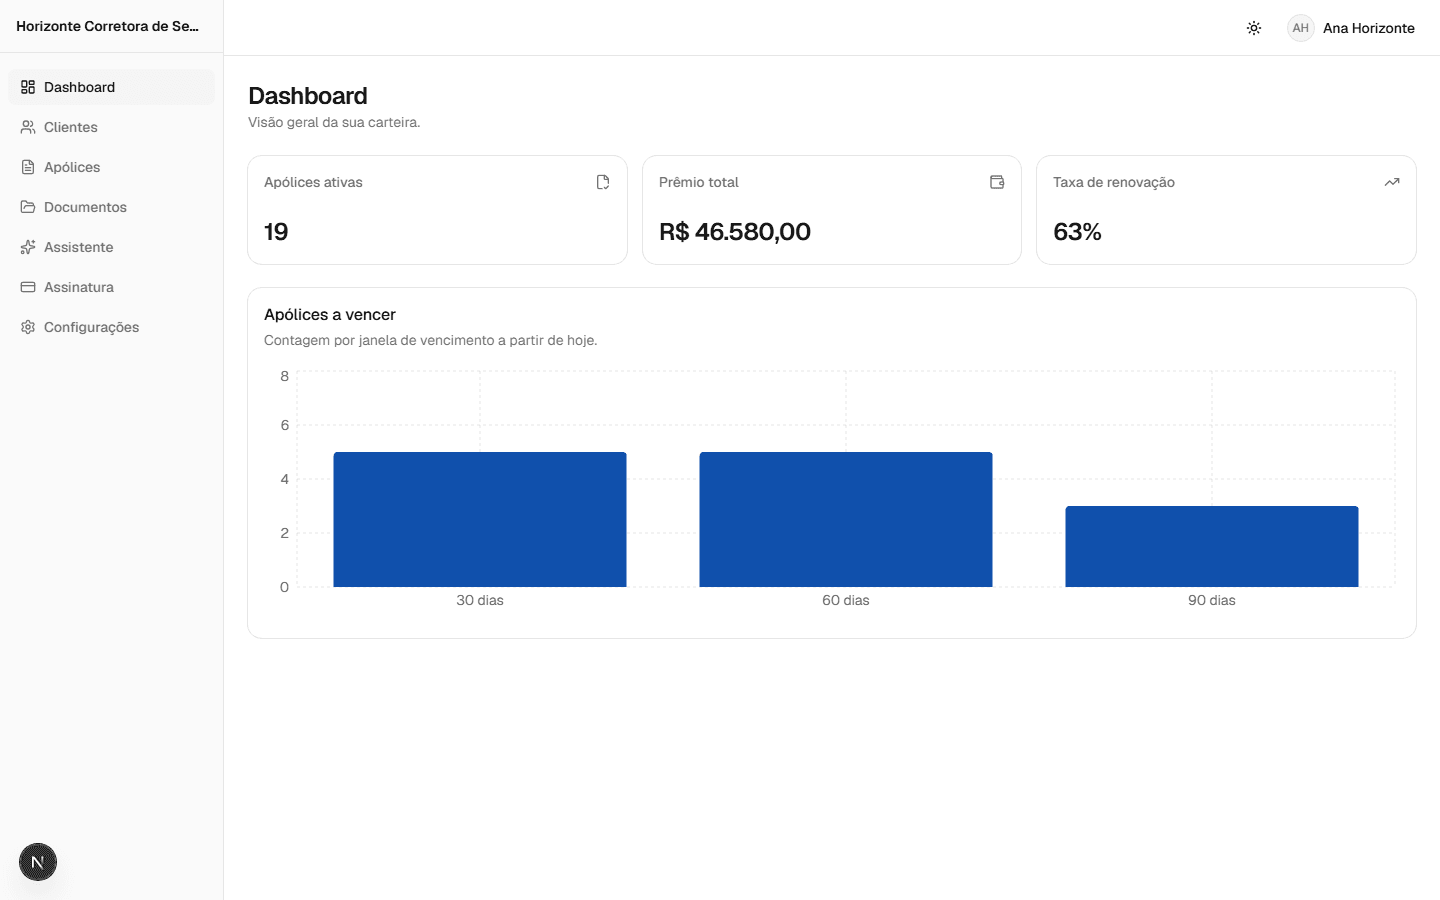This screenshot has width=1440, height=900.
Task: Click the Apólices ativas card label
Action: click(313, 182)
